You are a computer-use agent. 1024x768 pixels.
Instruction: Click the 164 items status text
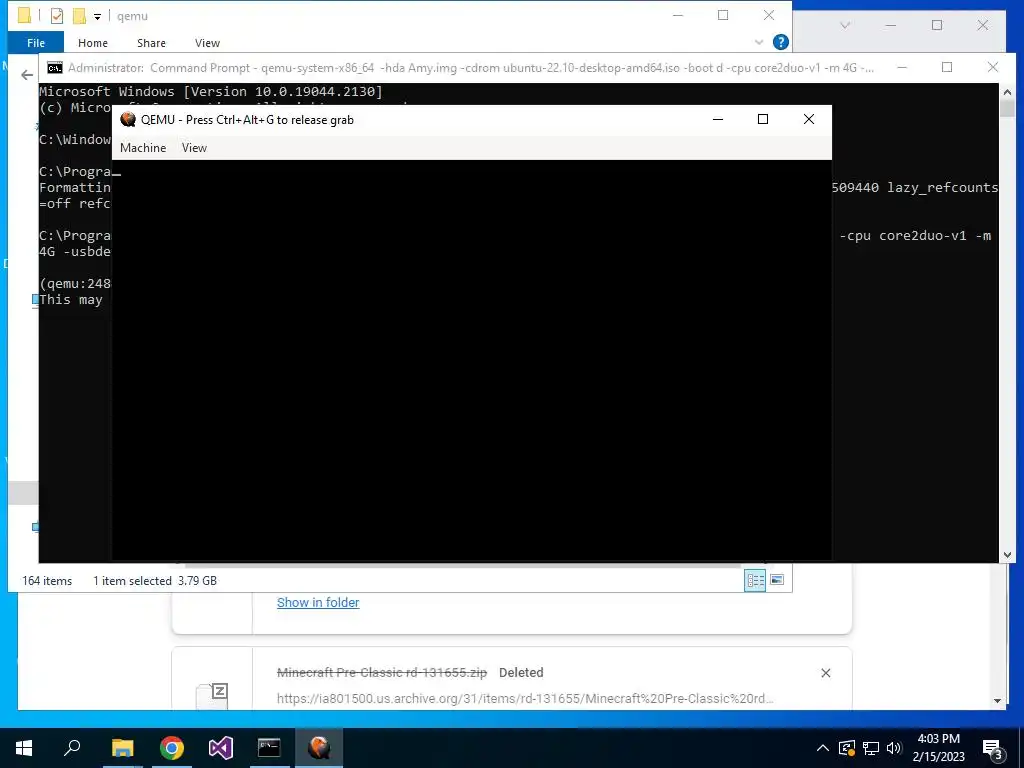[47, 581]
